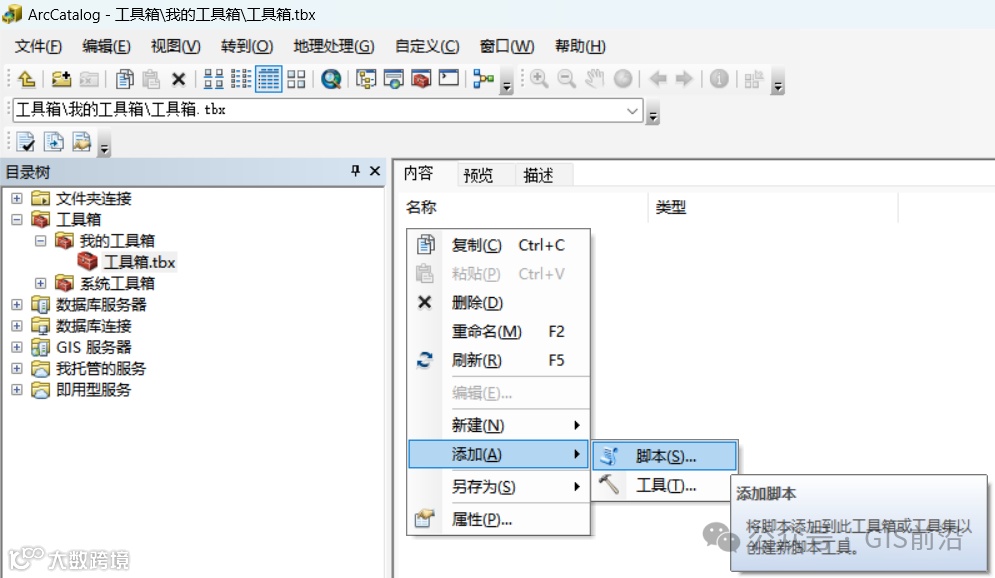The width and height of the screenshot is (995, 578).
Task: Choose 重命名(M) in context menu
Action: (499, 331)
